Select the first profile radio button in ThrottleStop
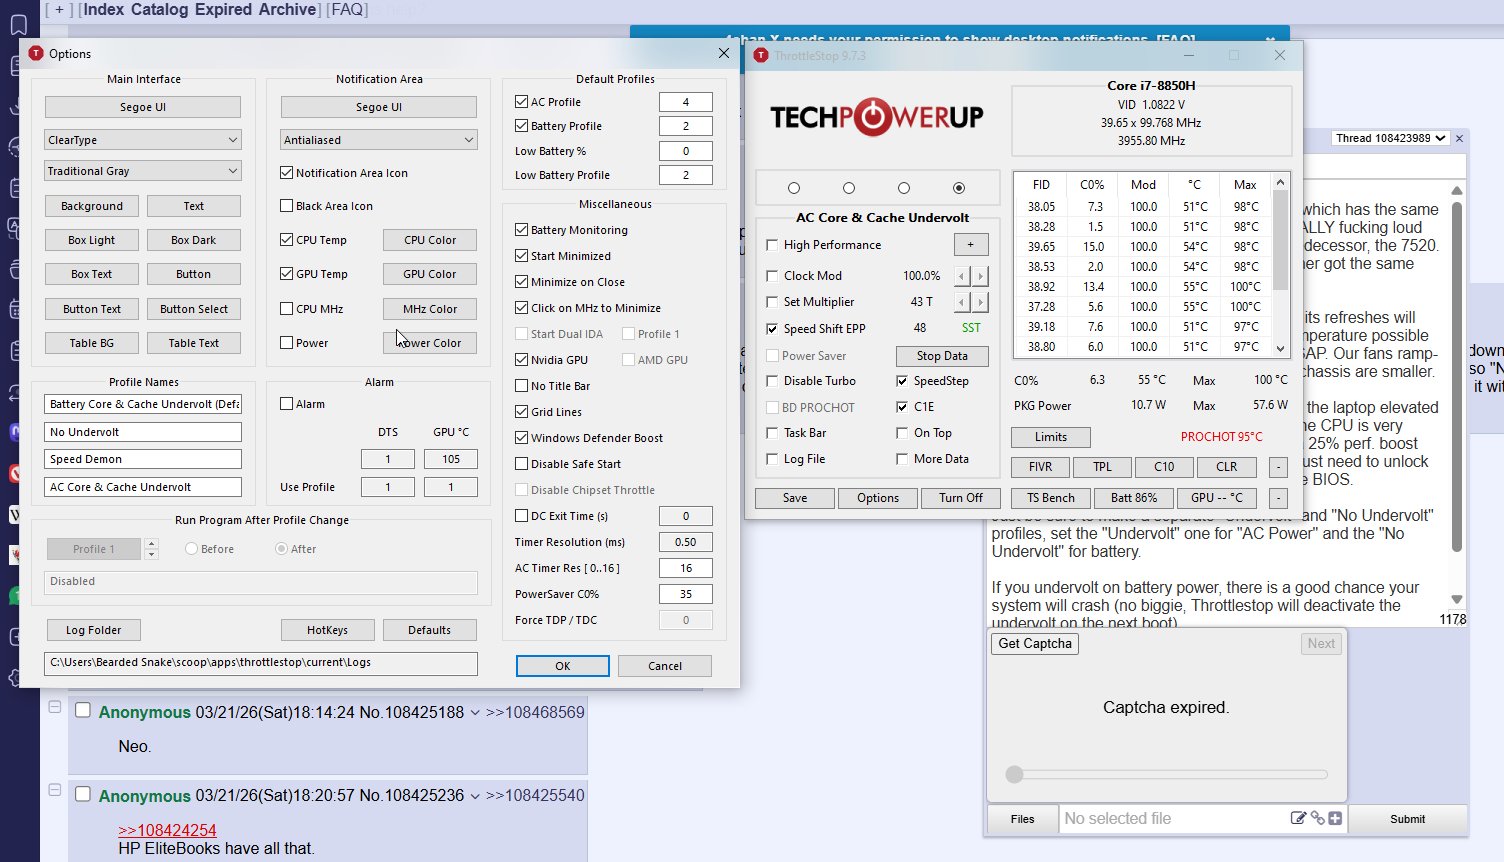The image size is (1504, 862). [794, 188]
